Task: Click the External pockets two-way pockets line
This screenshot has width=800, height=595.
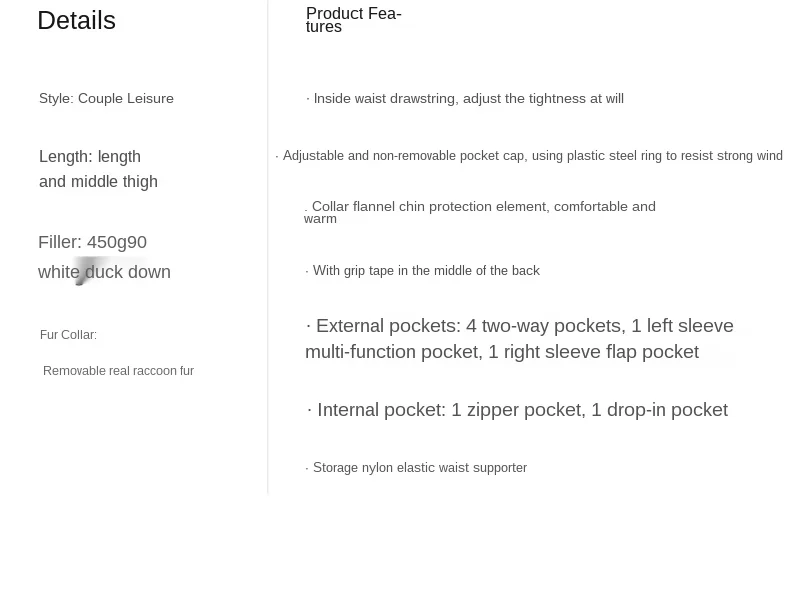Action: [x=520, y=326]
